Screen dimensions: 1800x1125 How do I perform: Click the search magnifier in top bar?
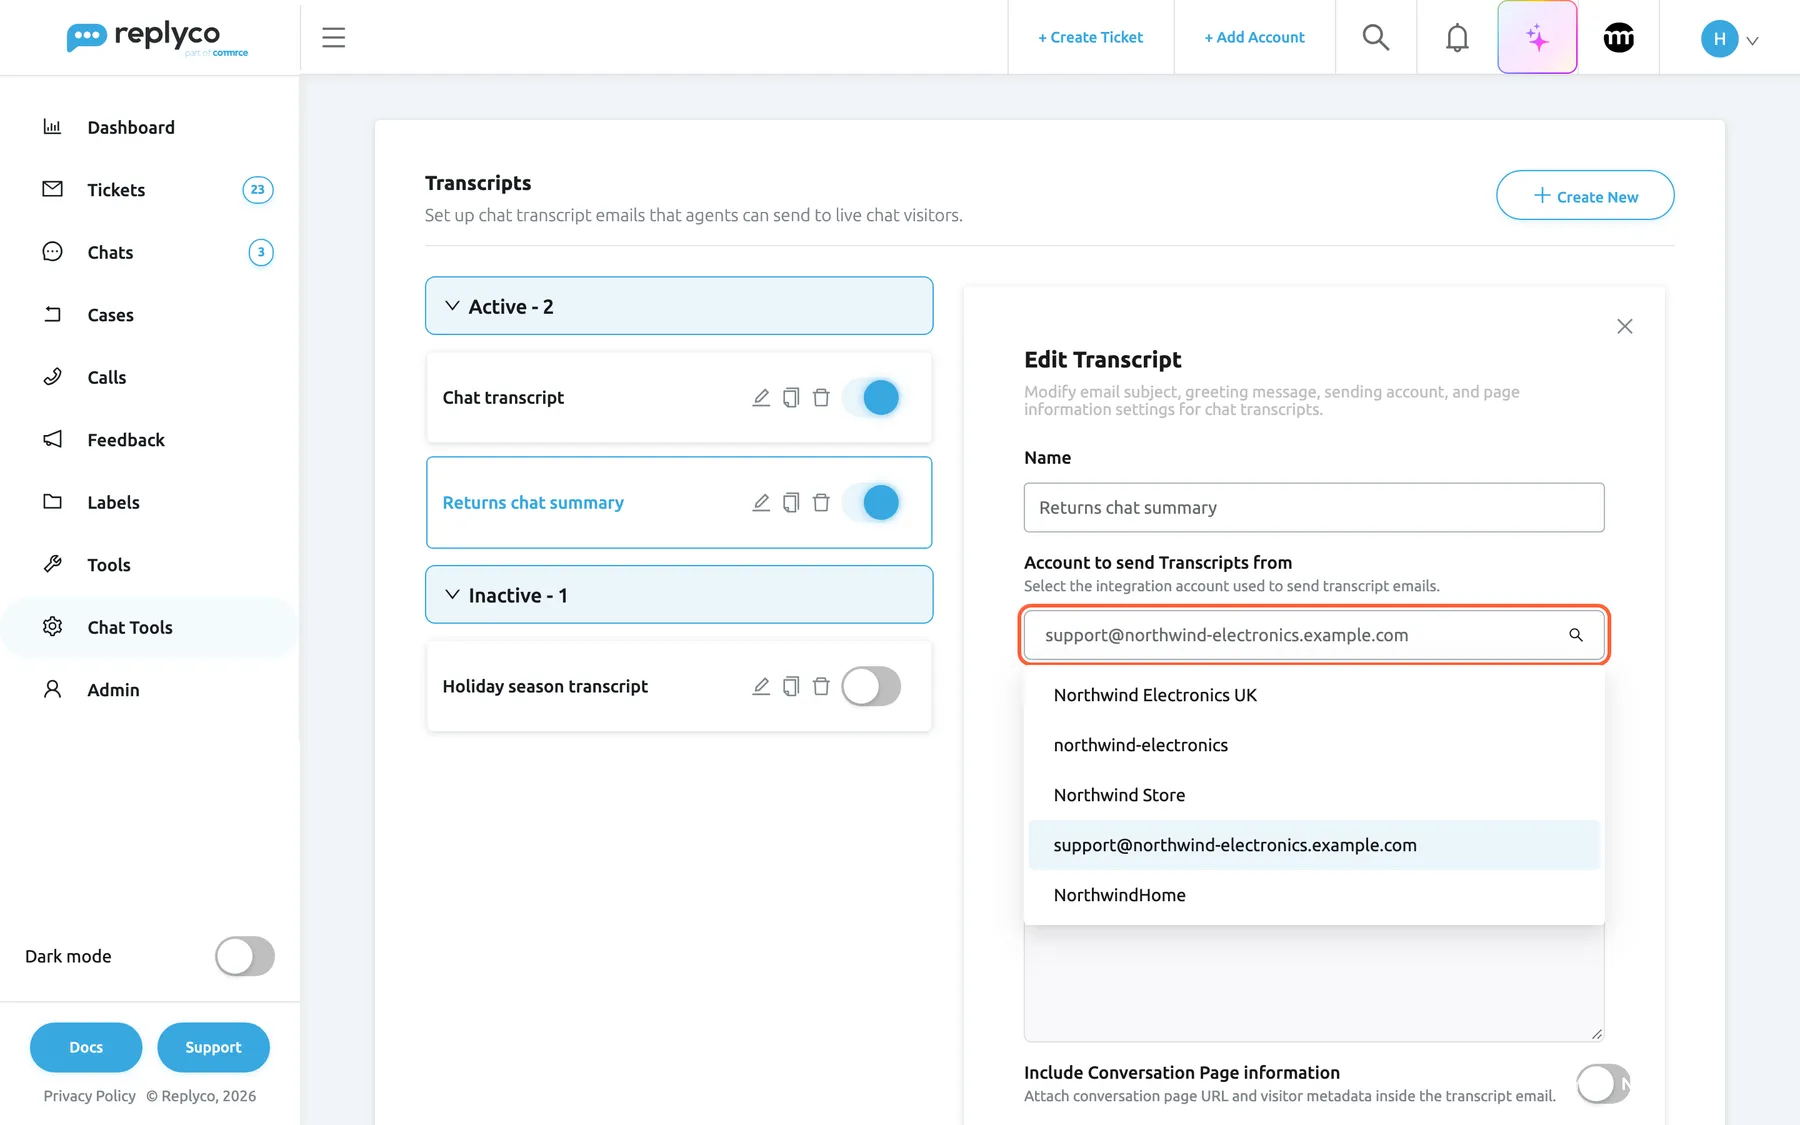pos(1376,38)
